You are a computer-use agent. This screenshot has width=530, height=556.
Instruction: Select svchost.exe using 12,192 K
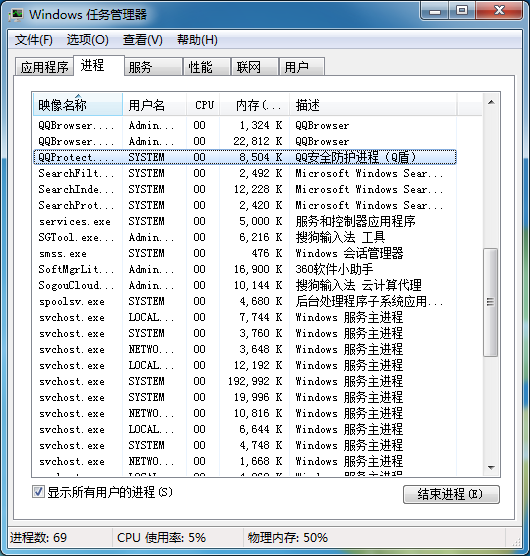(245, 365)
